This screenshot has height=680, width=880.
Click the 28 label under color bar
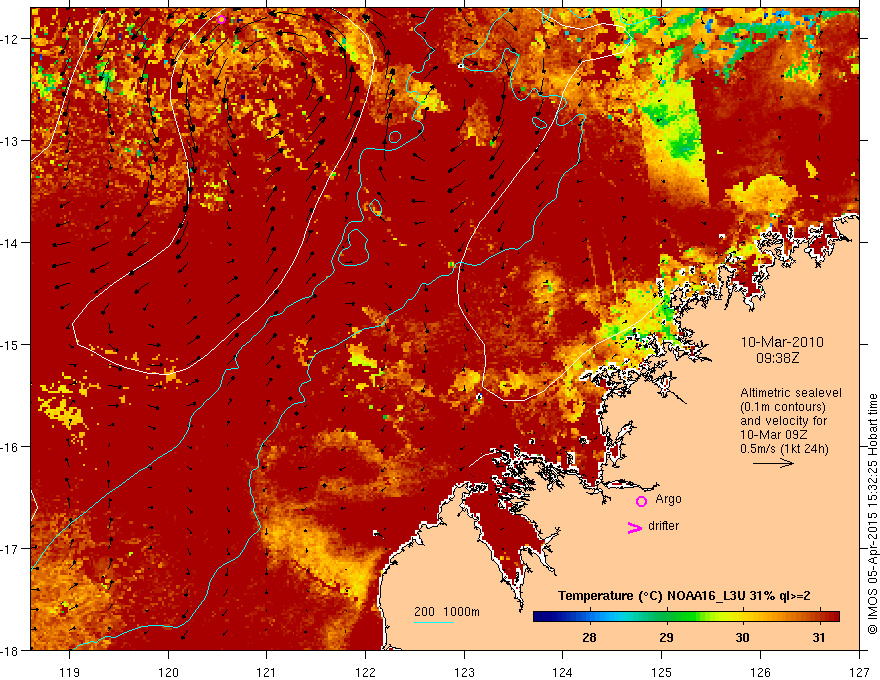(589, 637)
